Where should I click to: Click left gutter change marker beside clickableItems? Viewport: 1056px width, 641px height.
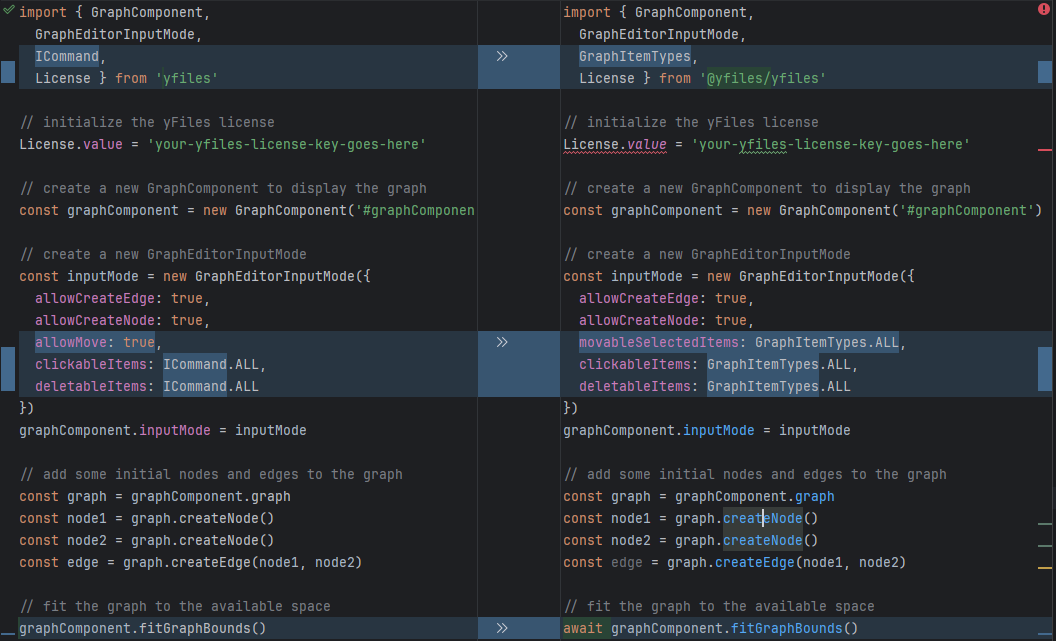(x=8, y=368)
